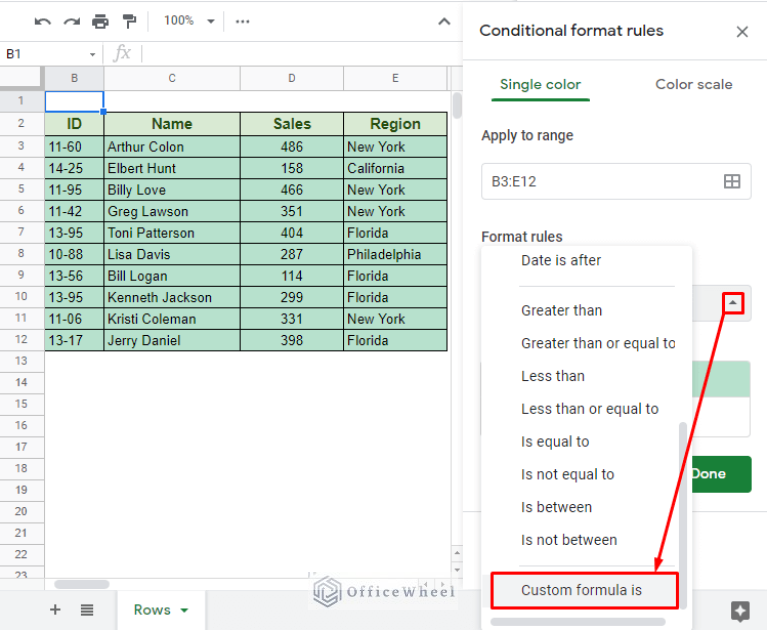Viewport: 767px width, 630px height.
Task: Click the print icon
Action: [100, 21]
